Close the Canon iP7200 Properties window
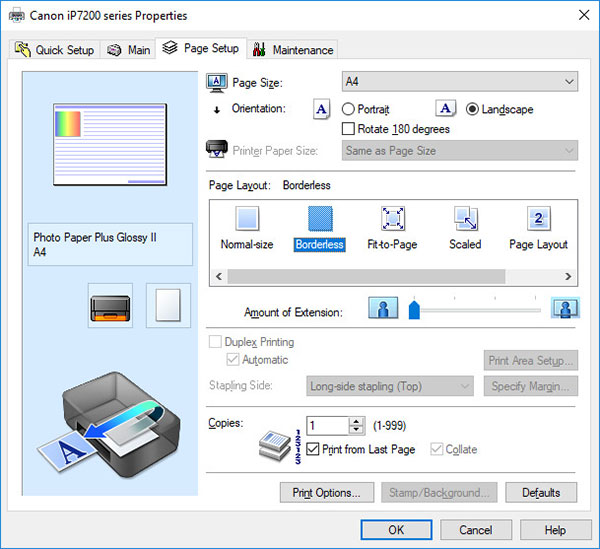Viewport: 600px width, 549px height. coord(584,15)
